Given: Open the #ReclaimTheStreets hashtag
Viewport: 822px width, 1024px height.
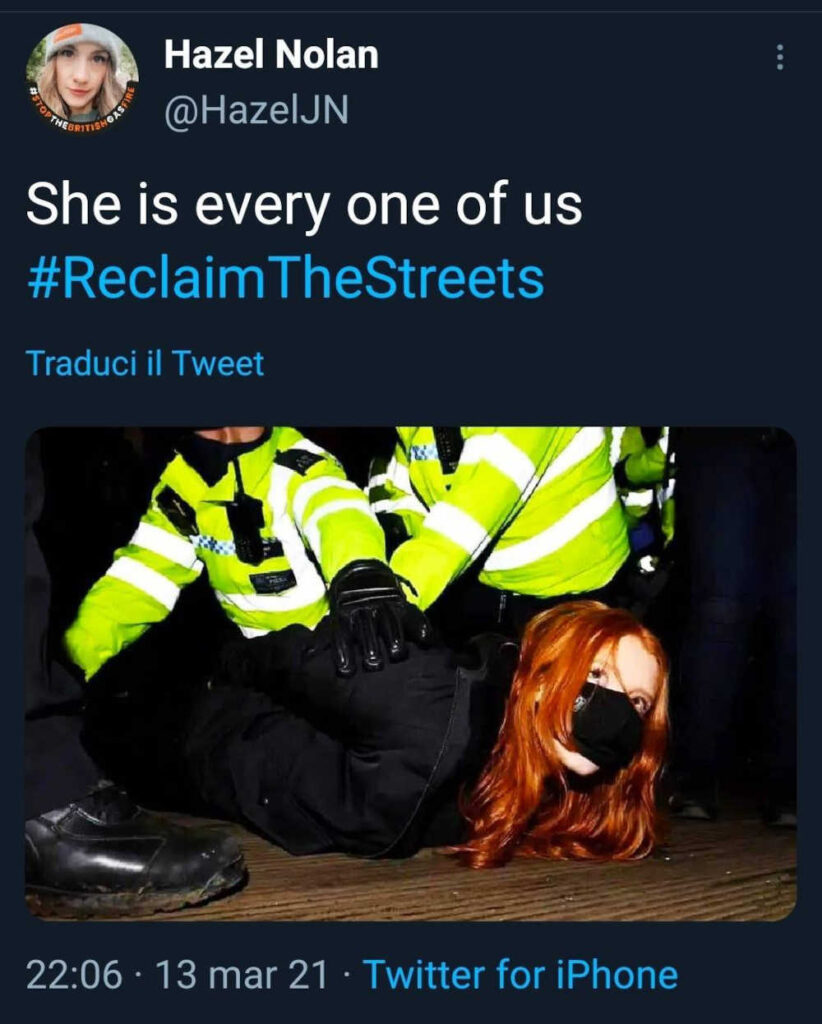Looking at the screenshot, I should [285, 278].
